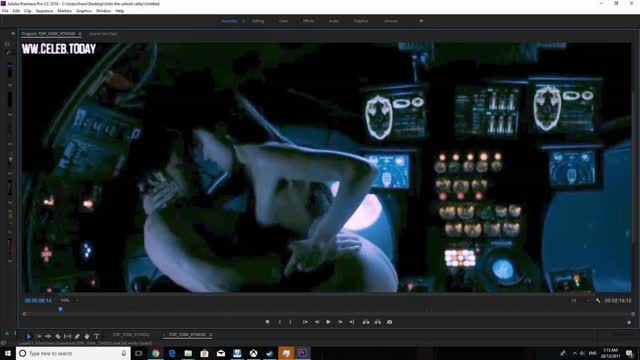Open the Button Editor plus icon

(629, 322)
